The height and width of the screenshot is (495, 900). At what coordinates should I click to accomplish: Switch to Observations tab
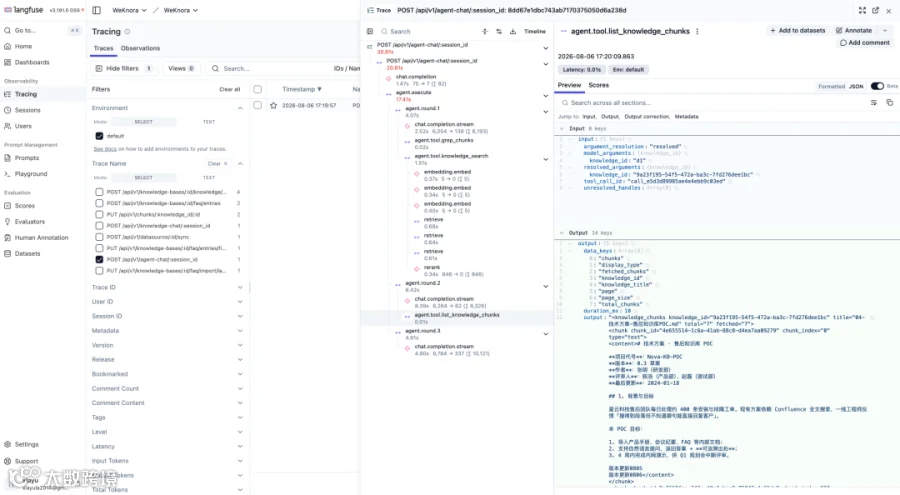point(140,48)
